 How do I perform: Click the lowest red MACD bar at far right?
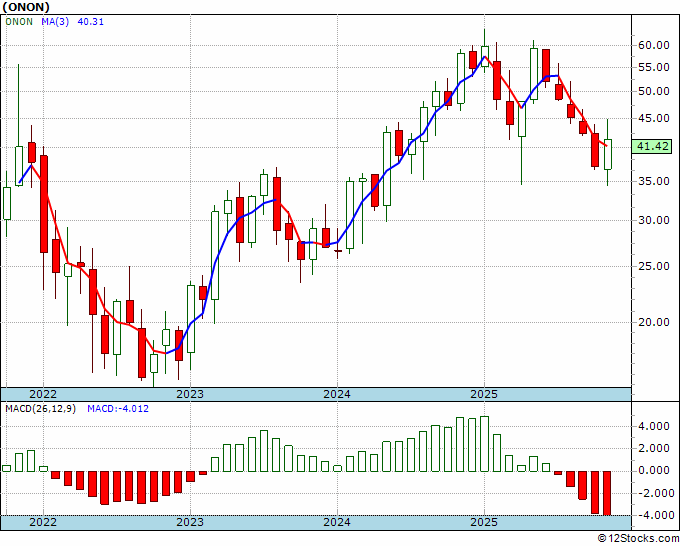[x=607, y=493]
